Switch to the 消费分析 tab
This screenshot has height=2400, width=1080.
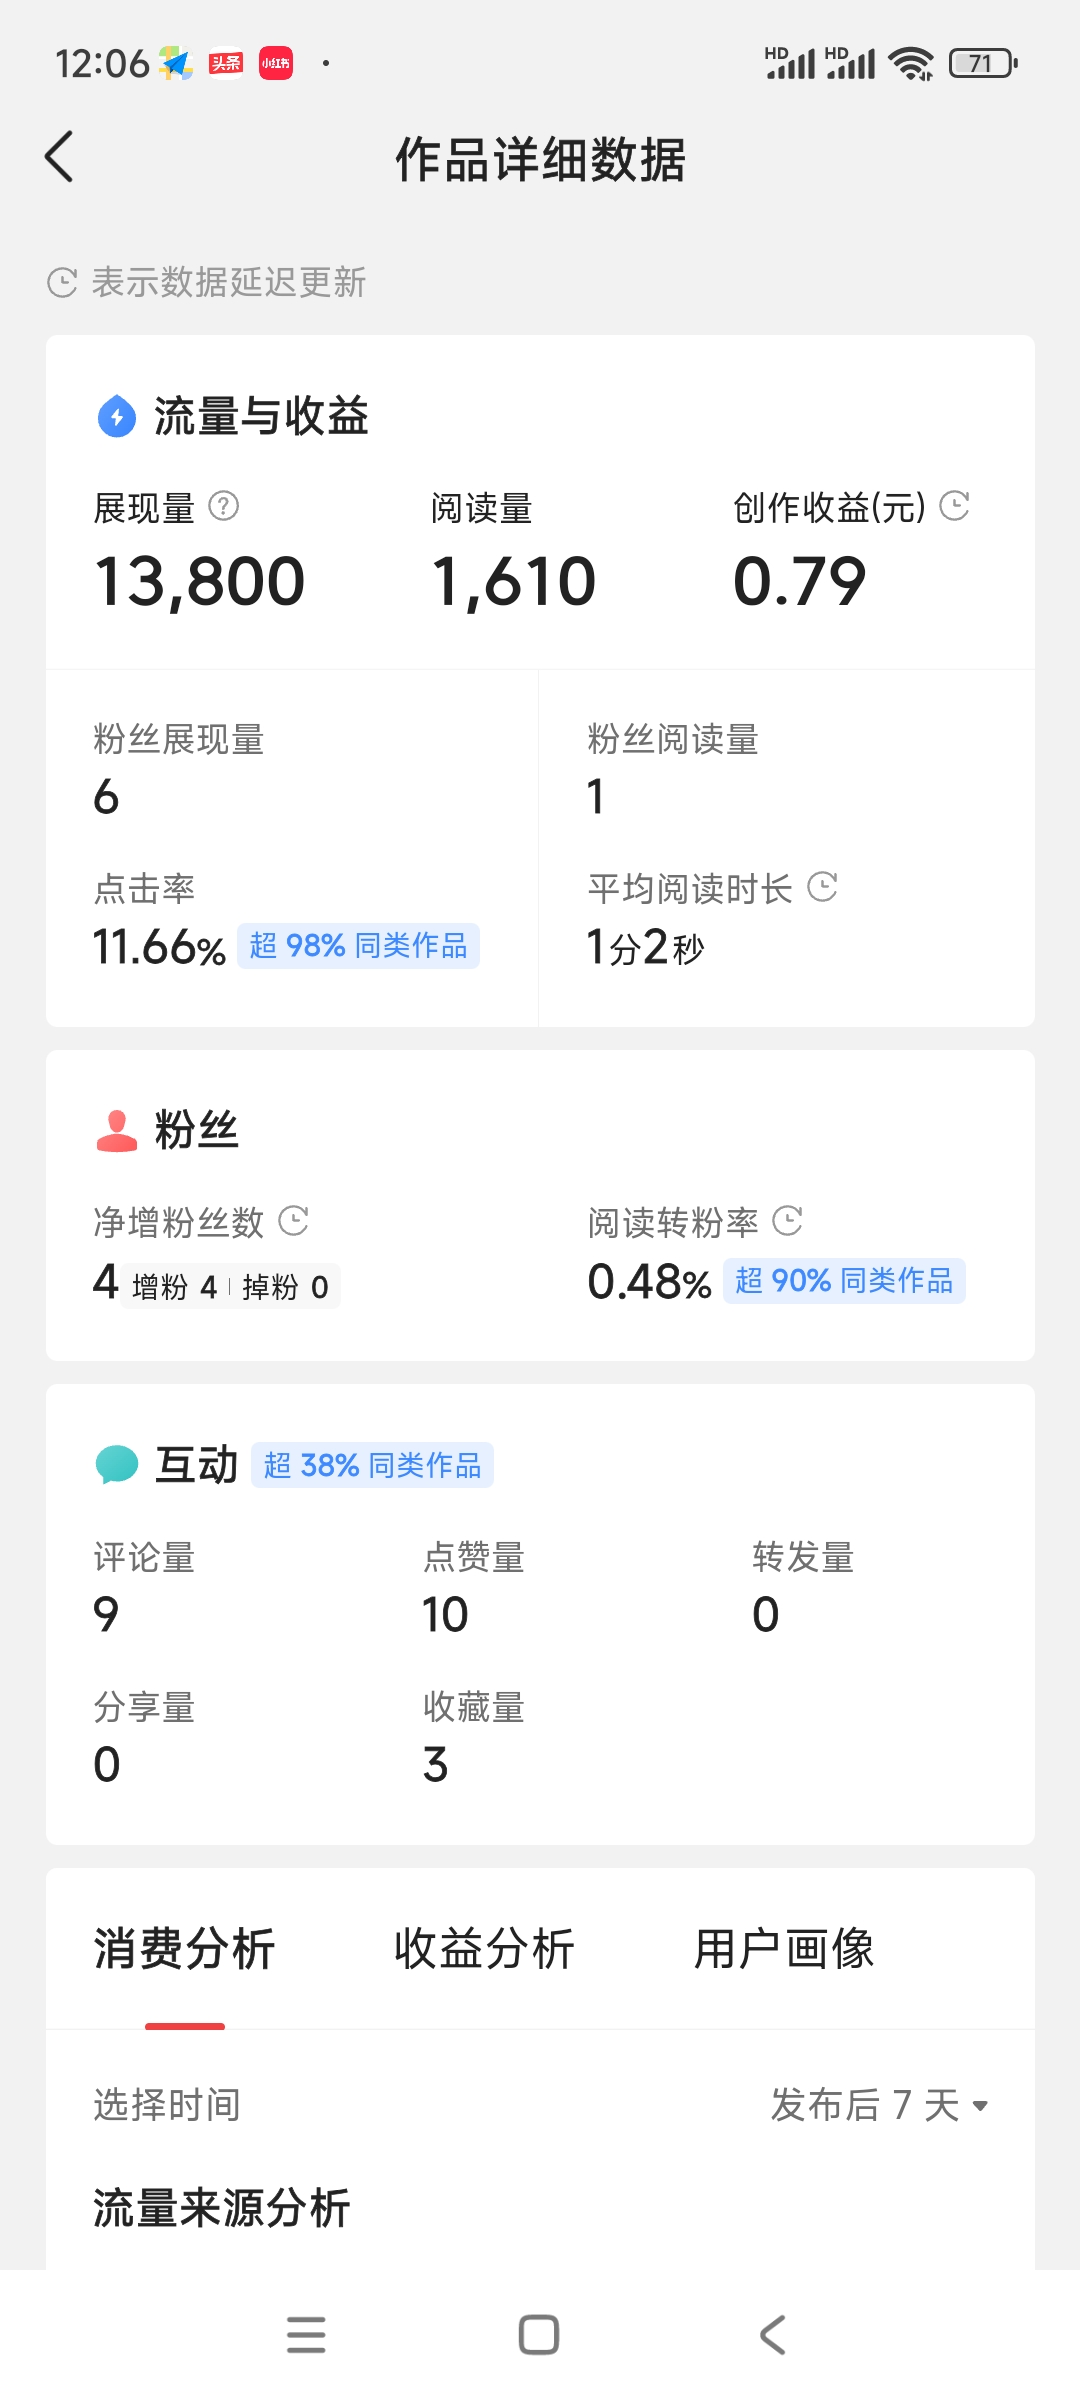pyautogui.click(x=185, y=1949)
